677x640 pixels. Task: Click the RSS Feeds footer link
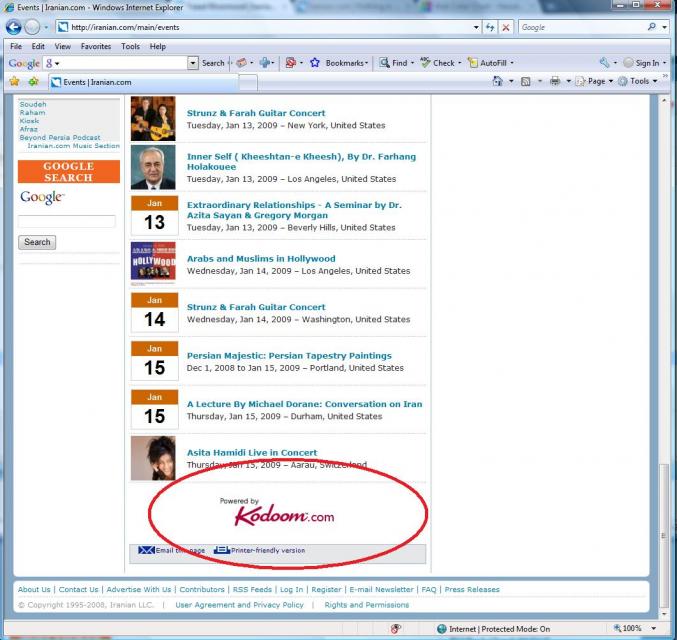pos(252,589)
